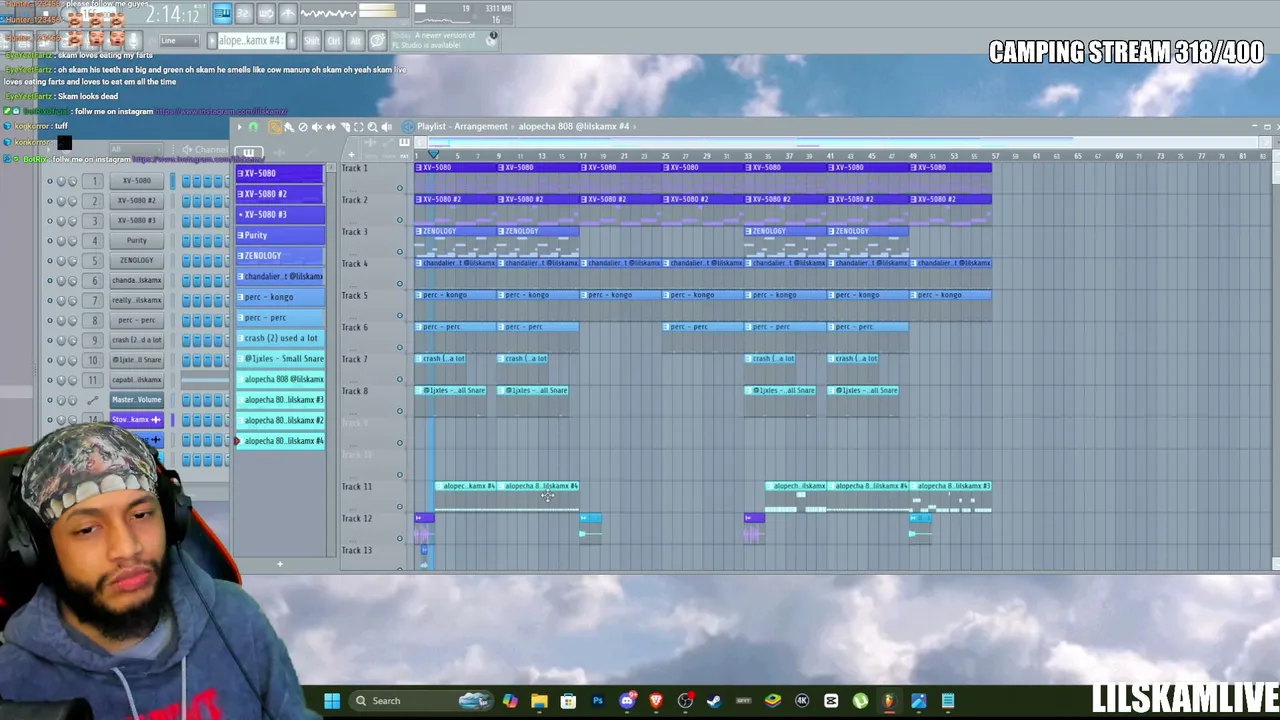Select the ZENOLOGY pattern in picker

tap(280, 256)
